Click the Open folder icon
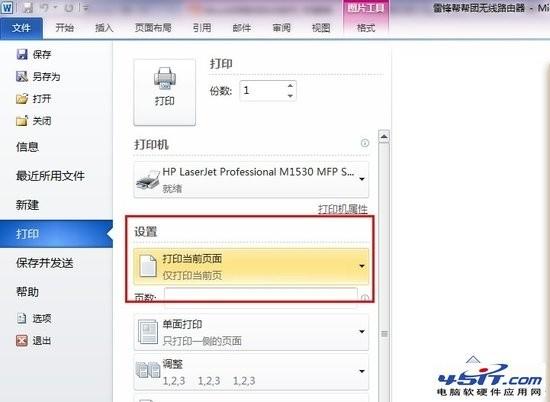The height and width of the screenshot is (402, 550). (x=22, y=99)
